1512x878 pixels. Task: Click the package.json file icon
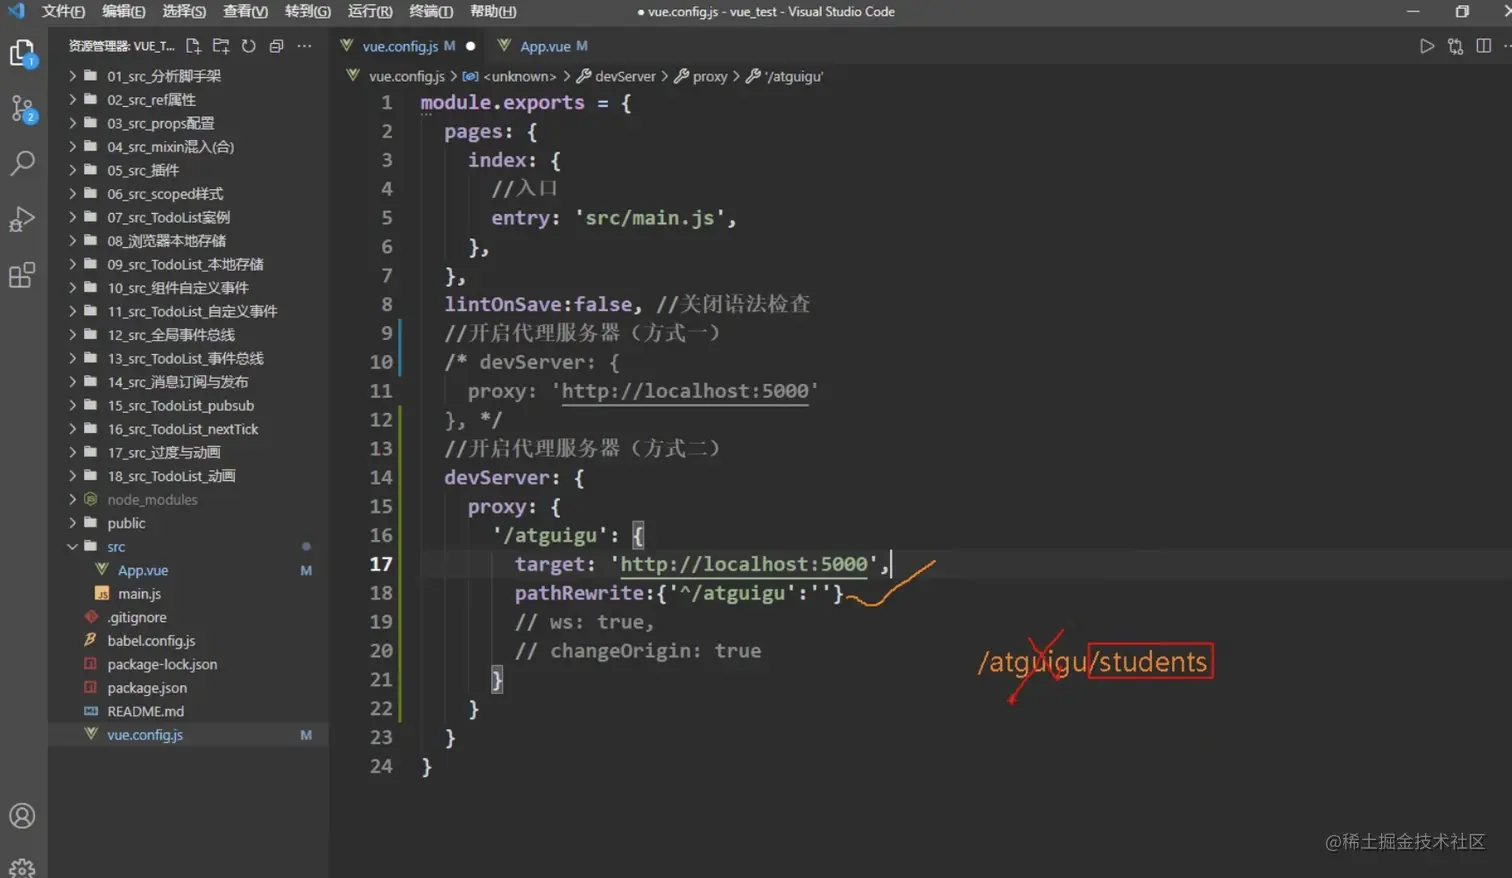pyautogui.click(x=91, y=687)
